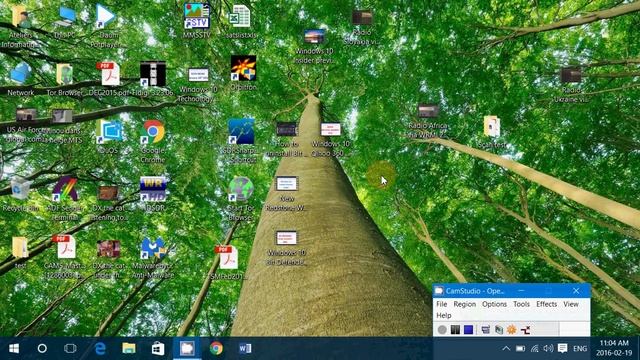
Task: Select the Google Chrome desktop shortcut
Action: 153,141
